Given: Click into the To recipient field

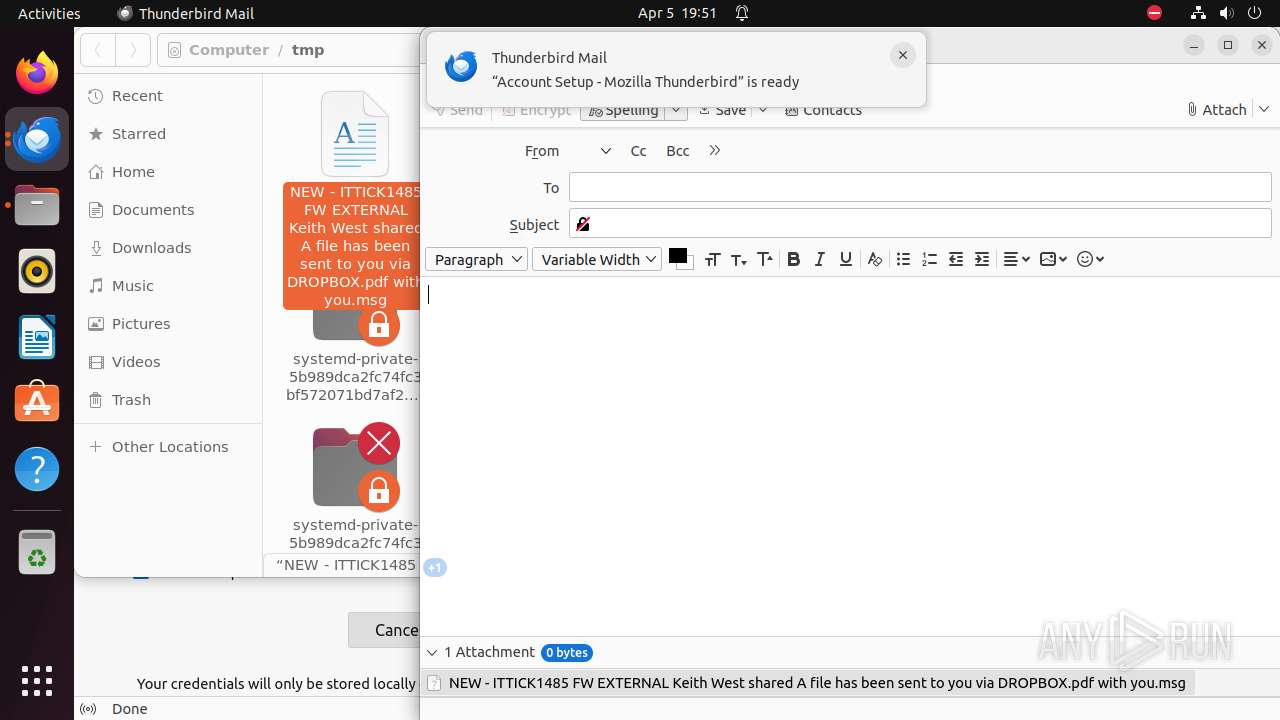Looking at the screenshot, I should (x=920, y=187).
